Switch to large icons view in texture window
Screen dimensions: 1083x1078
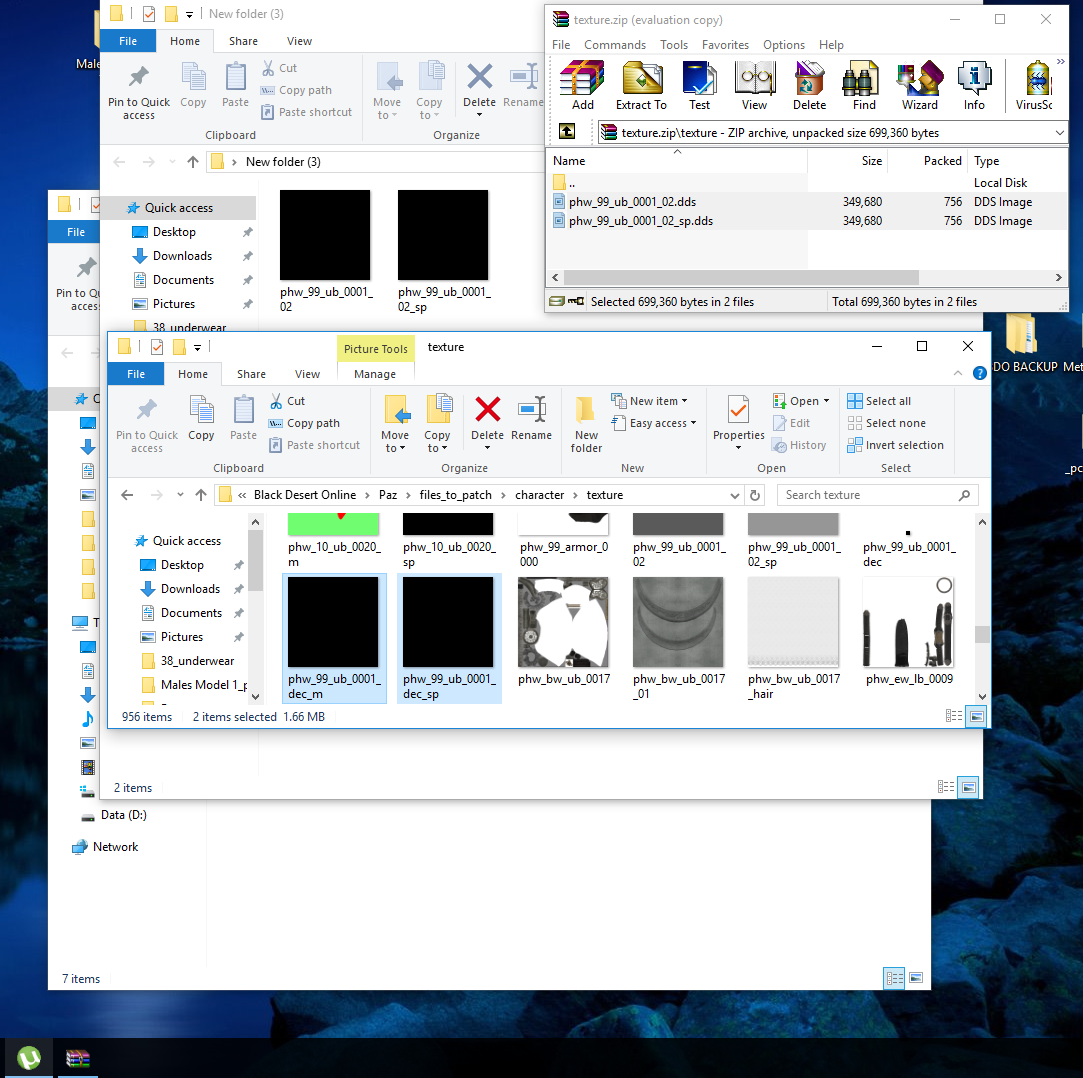point(977,716)
